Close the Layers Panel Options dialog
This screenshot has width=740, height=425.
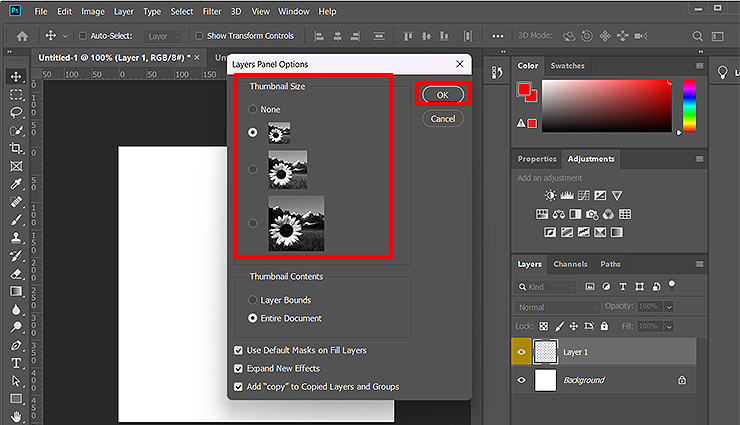(x=460, y=64)
